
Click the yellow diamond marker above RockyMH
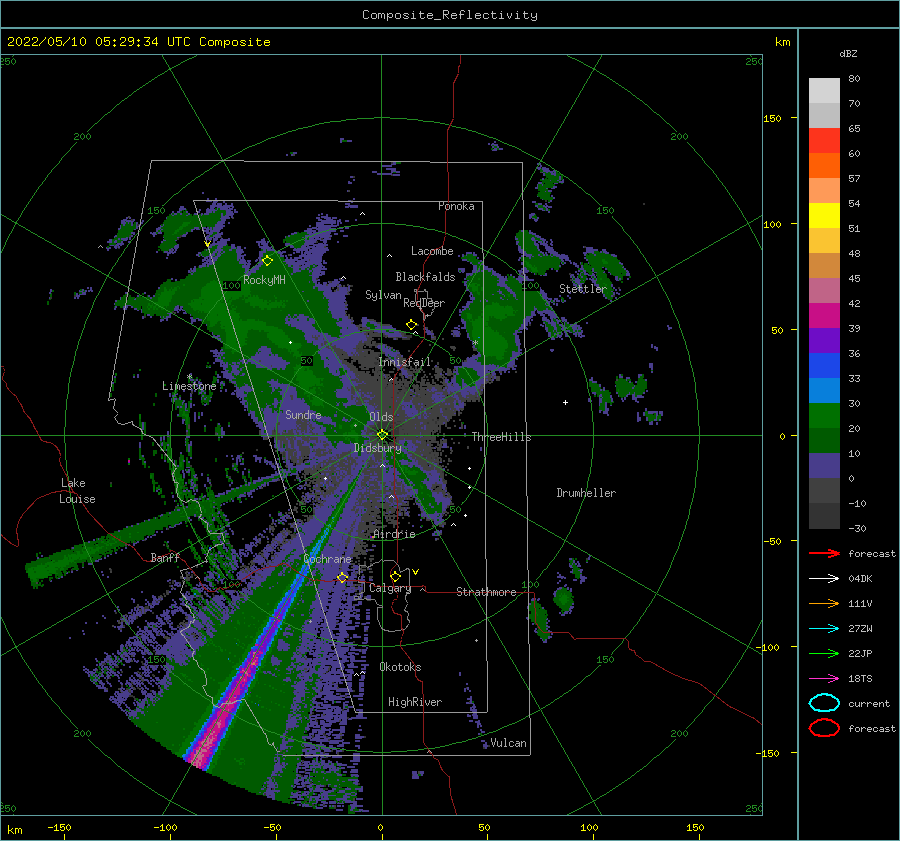click(267, 261)
